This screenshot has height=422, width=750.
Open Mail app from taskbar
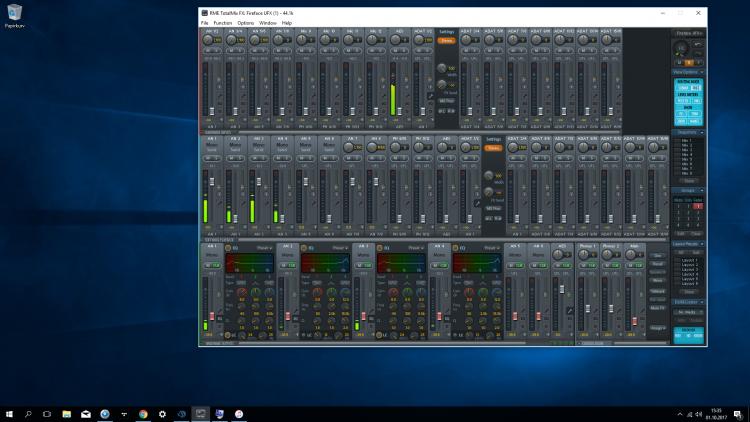(x=86, y=414)
